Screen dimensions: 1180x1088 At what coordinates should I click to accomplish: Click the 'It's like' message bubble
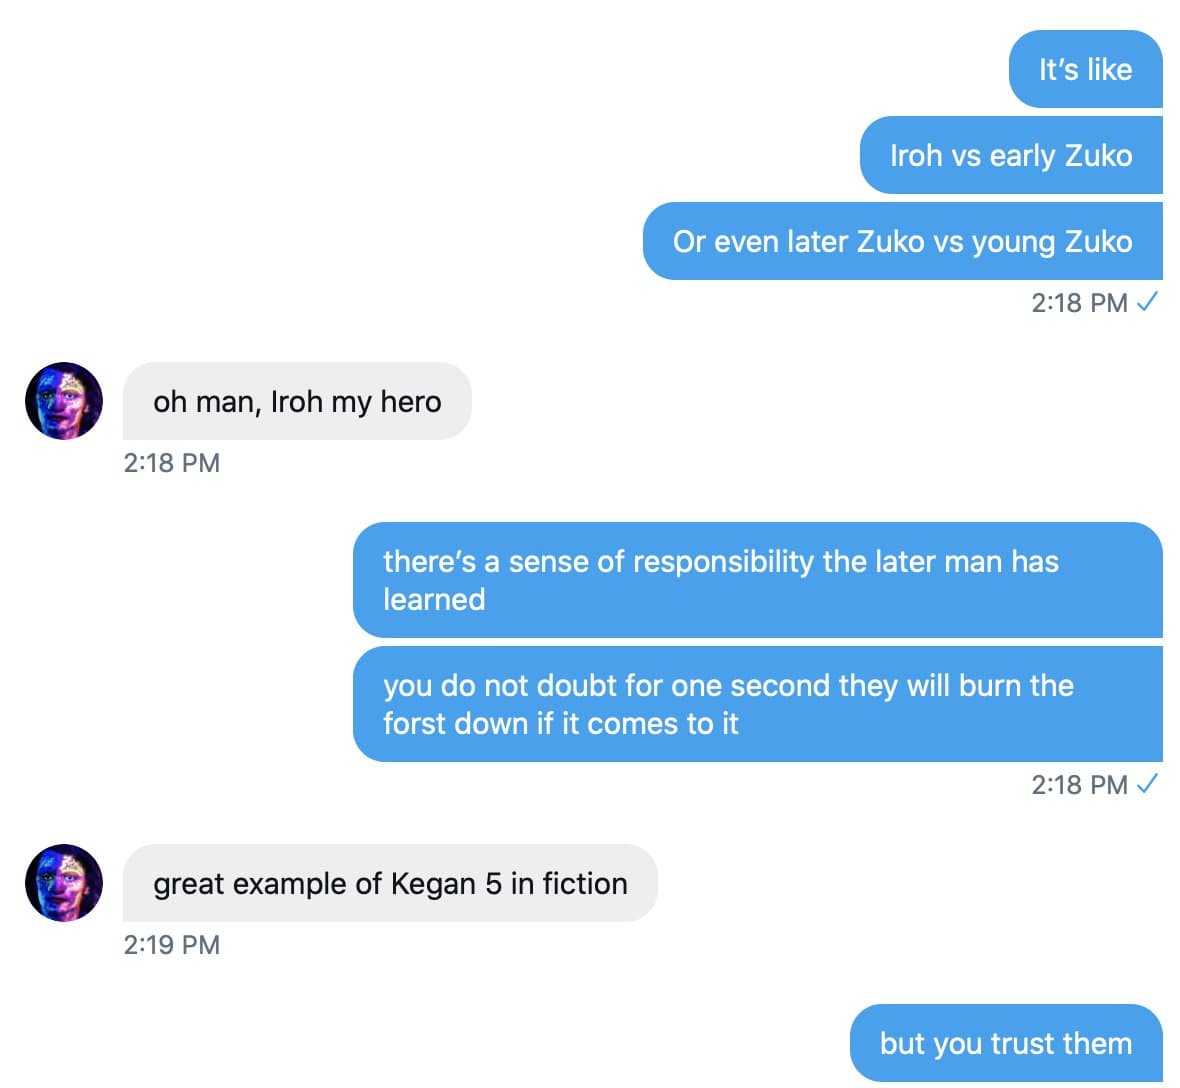[1085, 69]
